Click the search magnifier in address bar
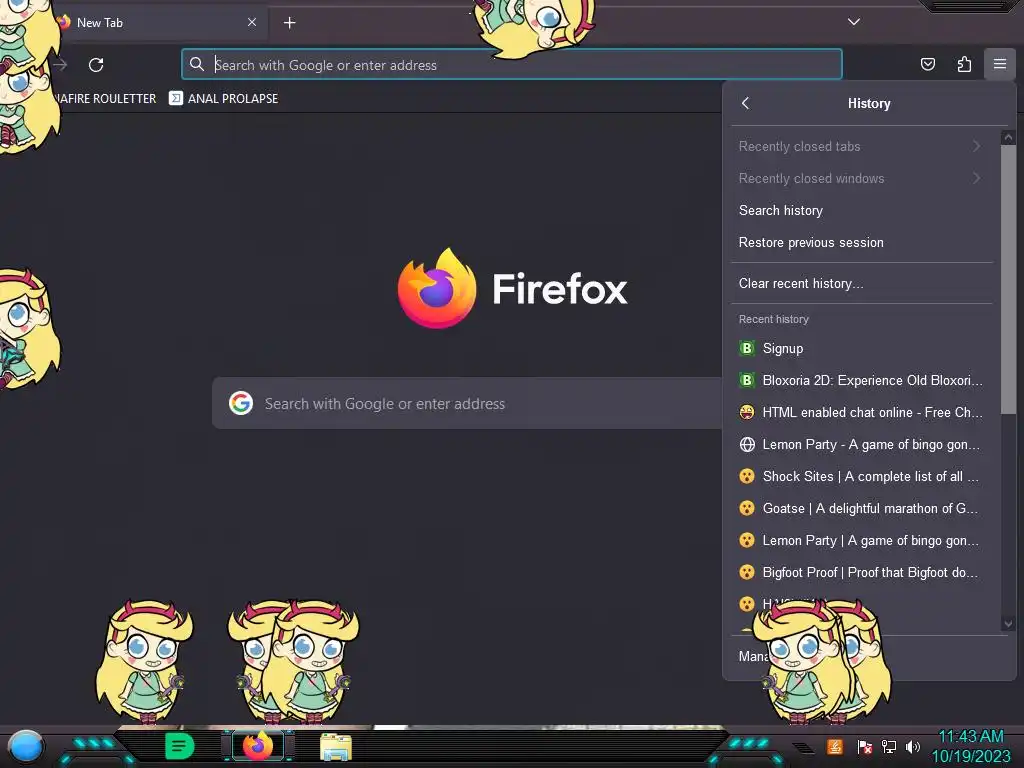Image resolution: width=1024 pixels, height=768 pixels. tap(197, 64)
